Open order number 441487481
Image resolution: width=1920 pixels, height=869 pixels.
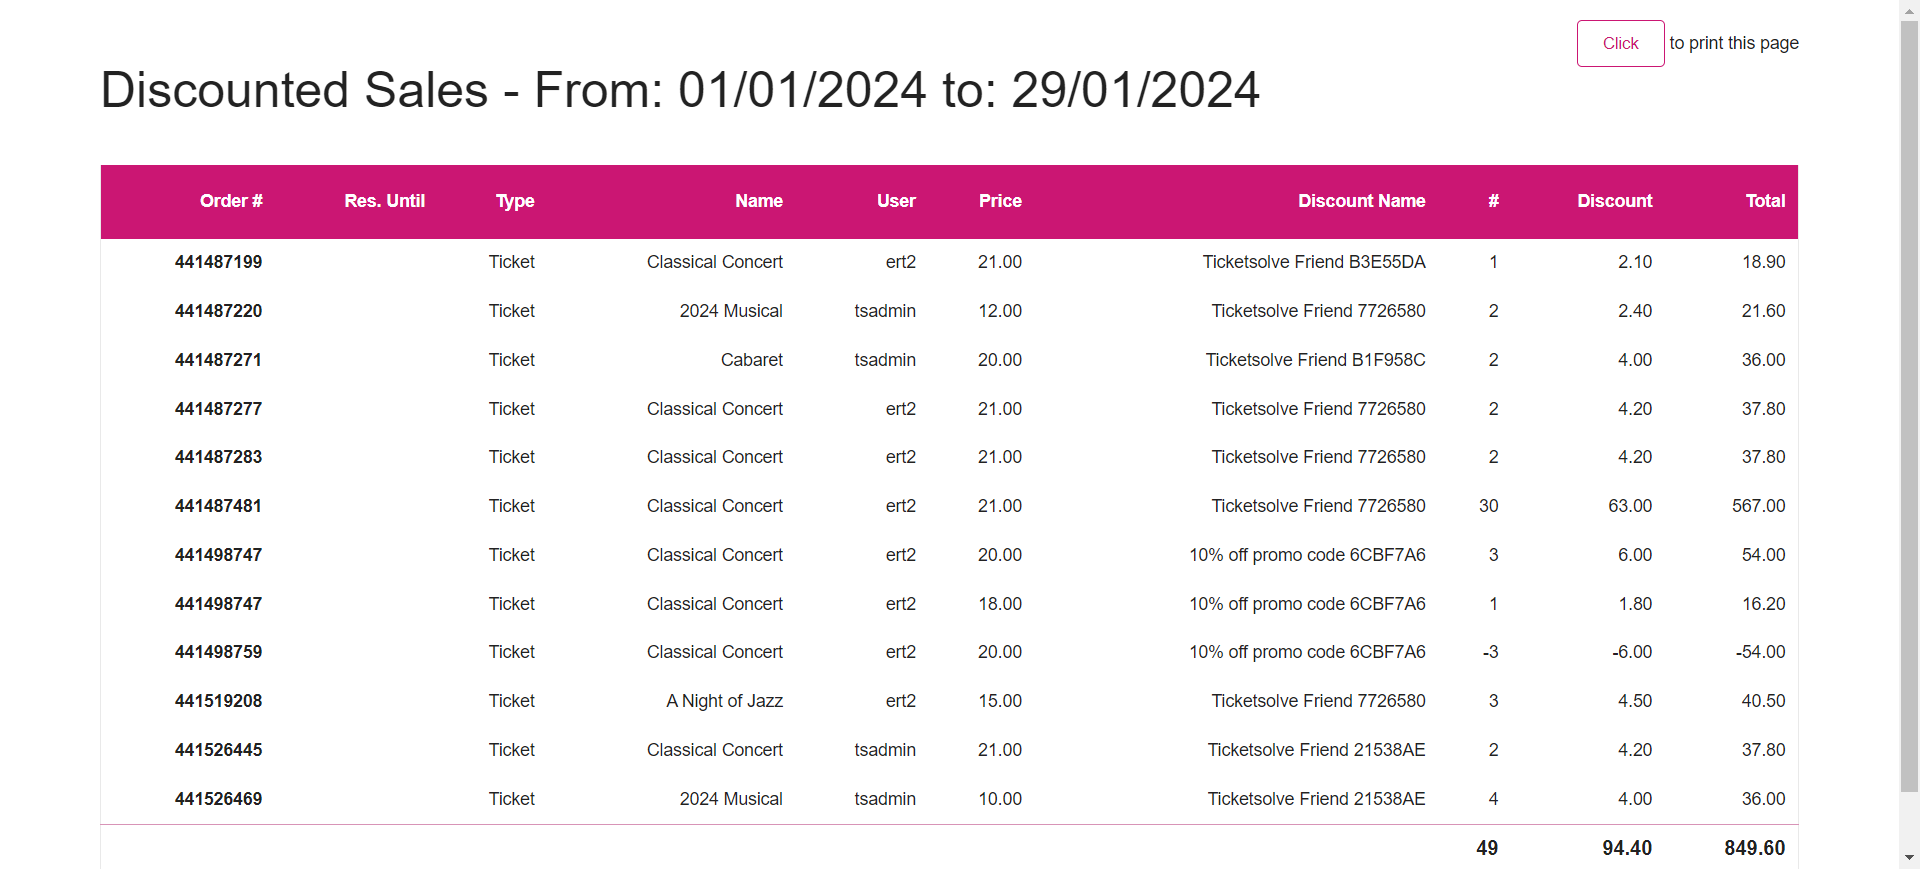(218, 506)
